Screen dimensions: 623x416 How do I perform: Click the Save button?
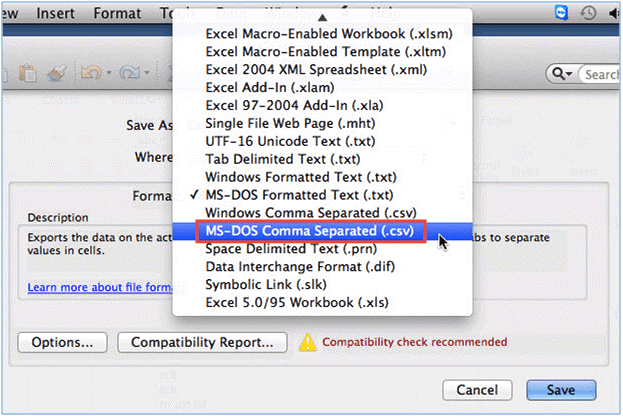point(562,389)
